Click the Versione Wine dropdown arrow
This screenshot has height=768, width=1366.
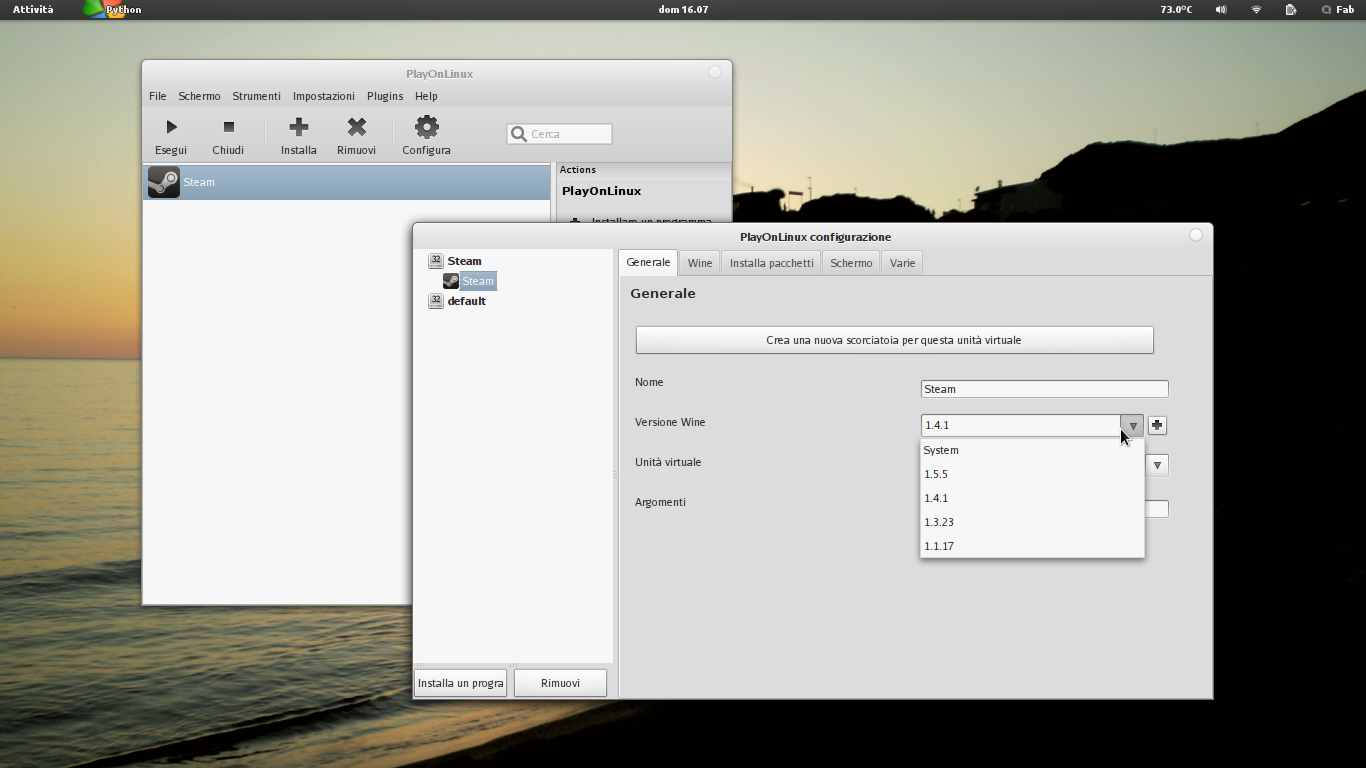(1132, 425)
